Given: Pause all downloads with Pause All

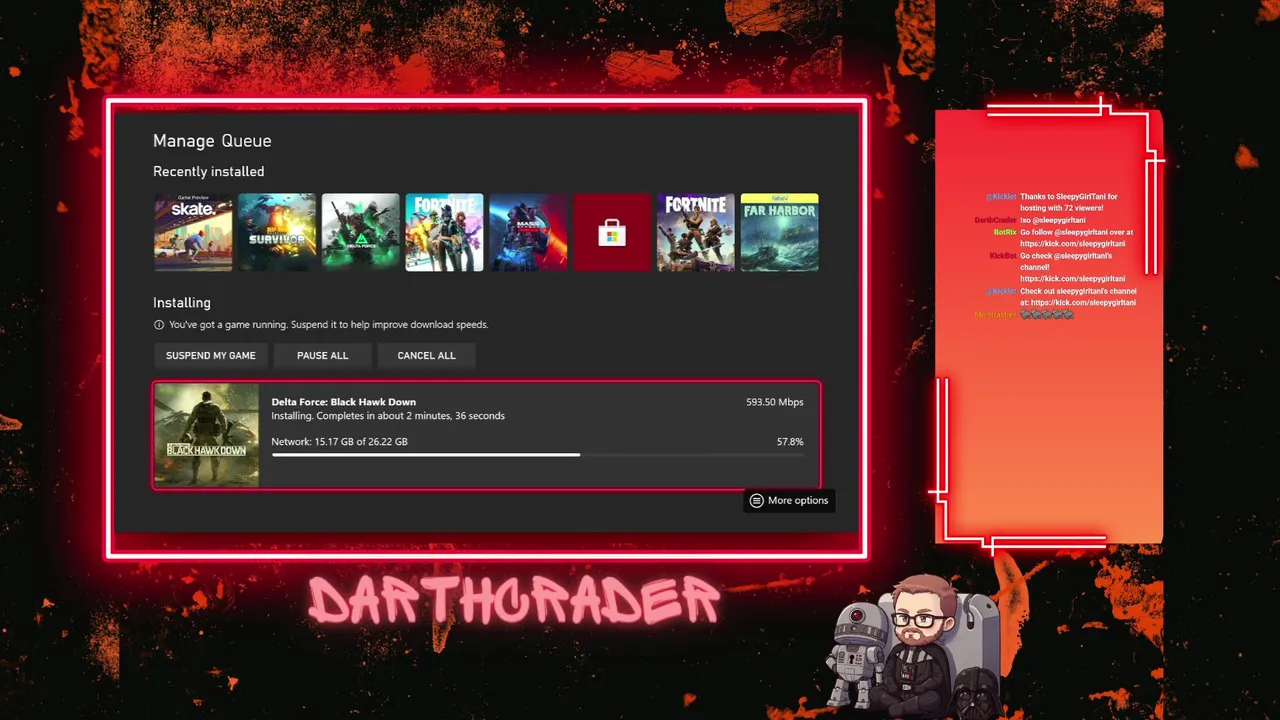Looking at the screenshot, I should click(x=322, y=355).
